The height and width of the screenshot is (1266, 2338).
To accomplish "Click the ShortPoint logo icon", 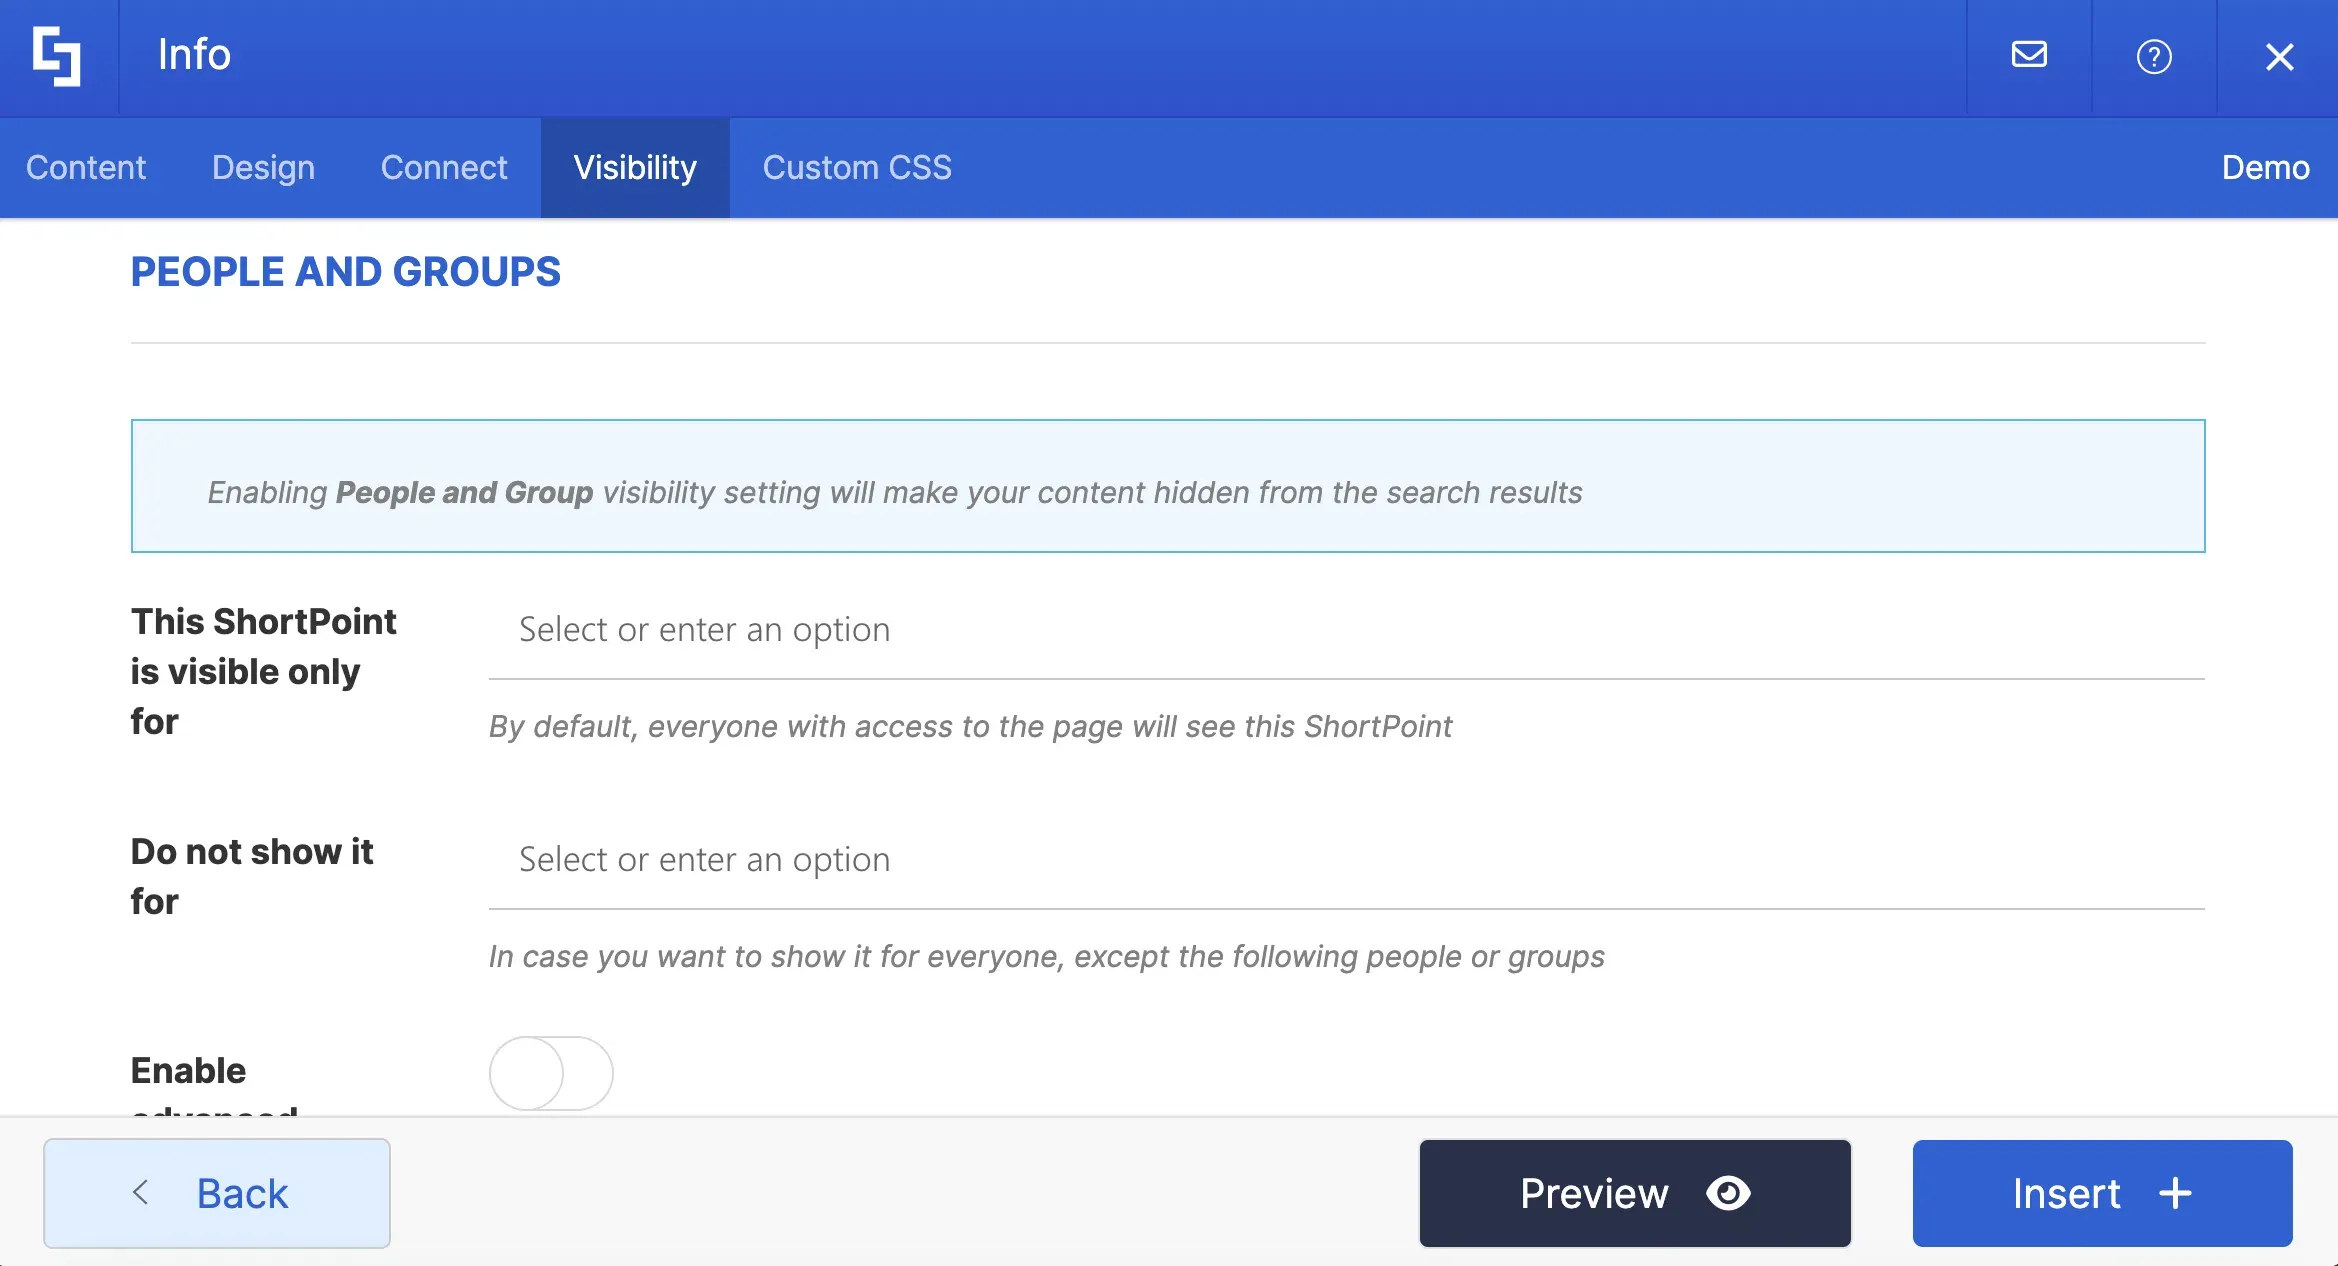I will [x=57, y=56].
